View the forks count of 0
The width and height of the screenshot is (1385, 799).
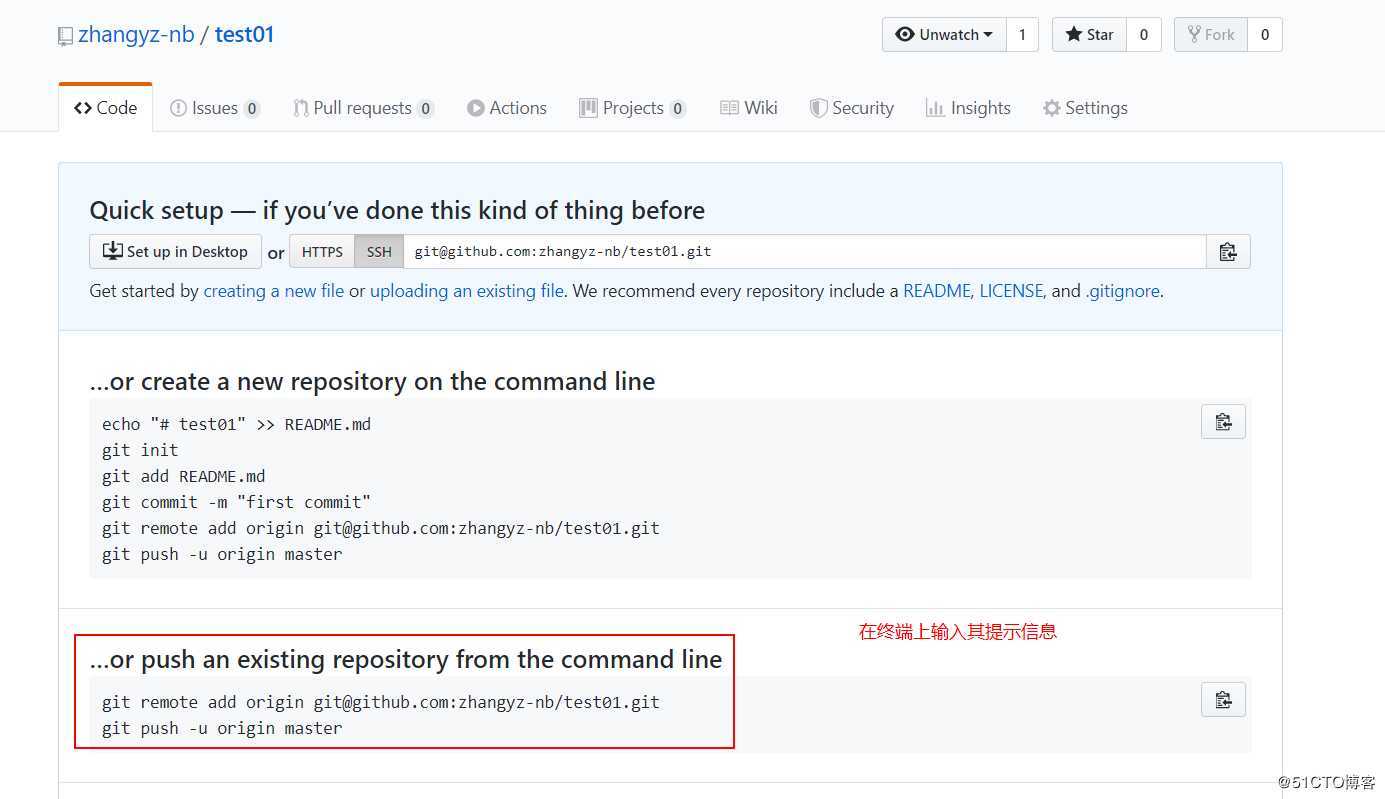click(x=1265, y=35)
